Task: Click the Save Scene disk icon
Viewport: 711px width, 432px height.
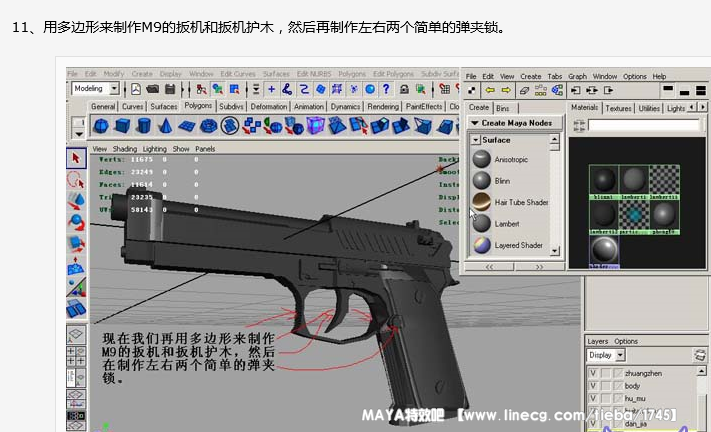Action: coord(170,89)
